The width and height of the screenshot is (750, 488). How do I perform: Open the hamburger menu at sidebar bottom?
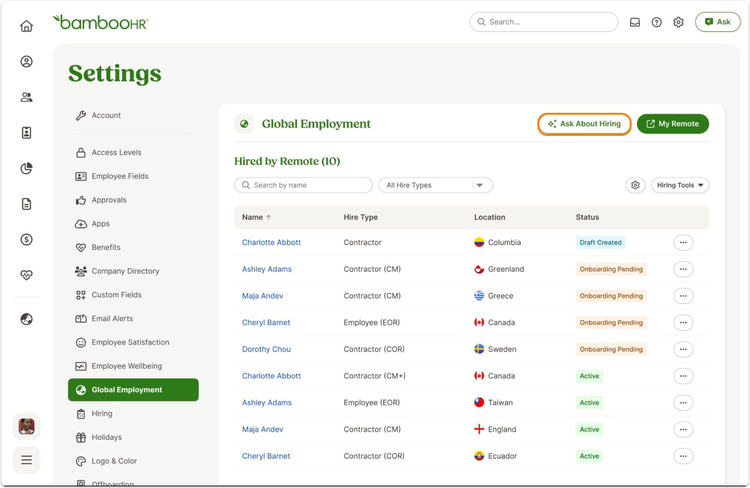tap(26, 460)
